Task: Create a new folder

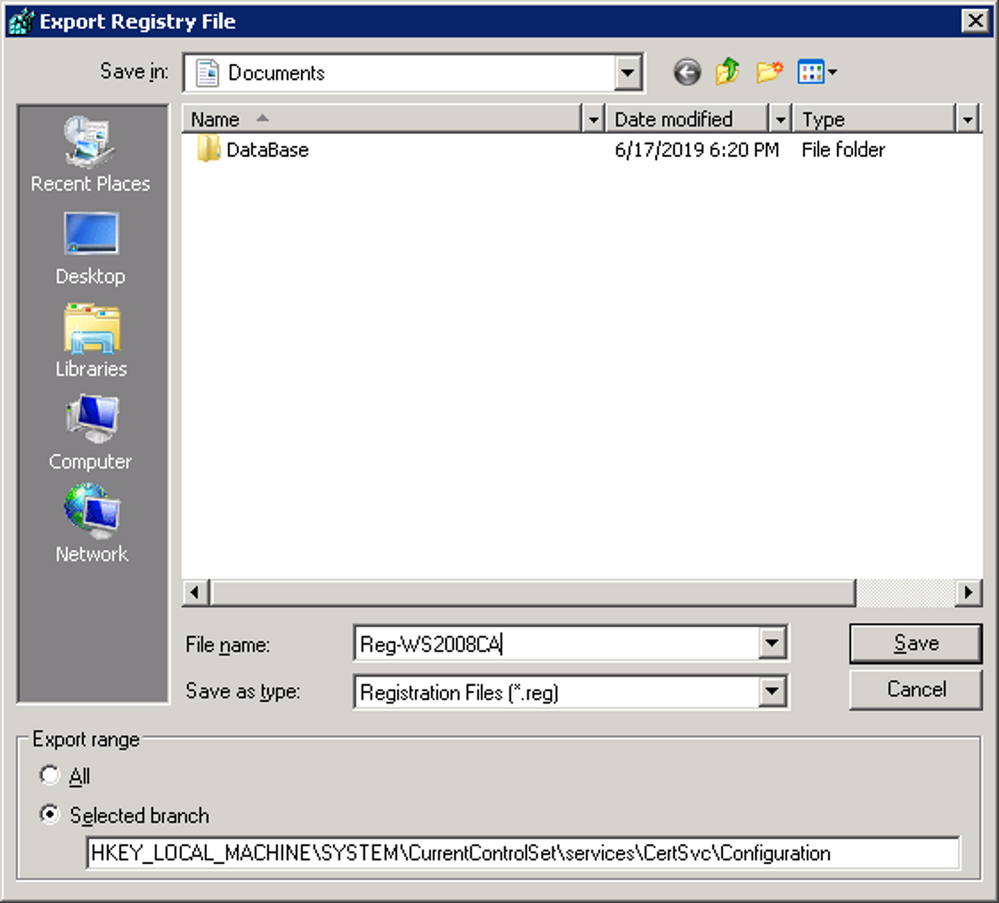Action: click(x=768, y=71)
